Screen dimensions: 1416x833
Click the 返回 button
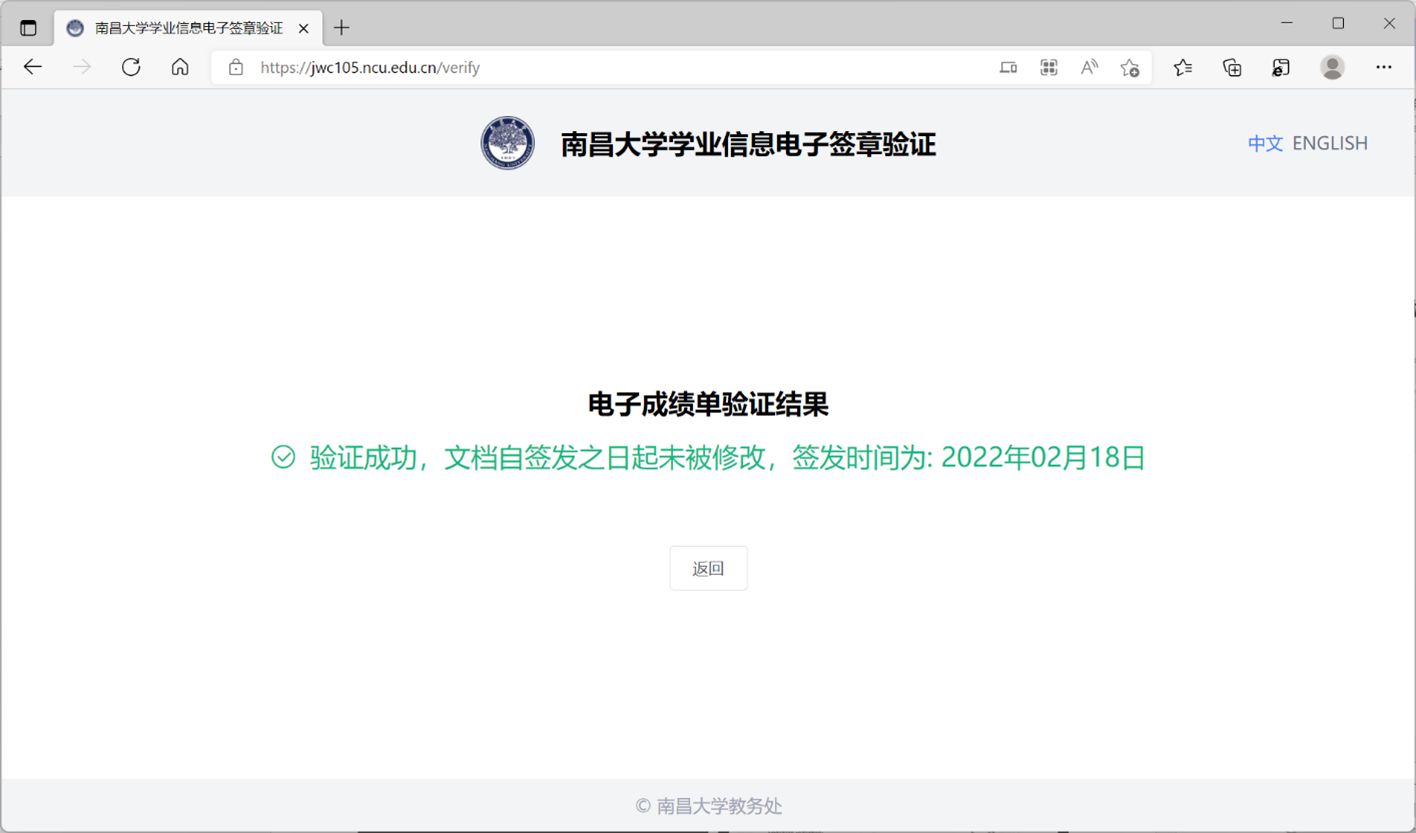[x=708, y=567]
